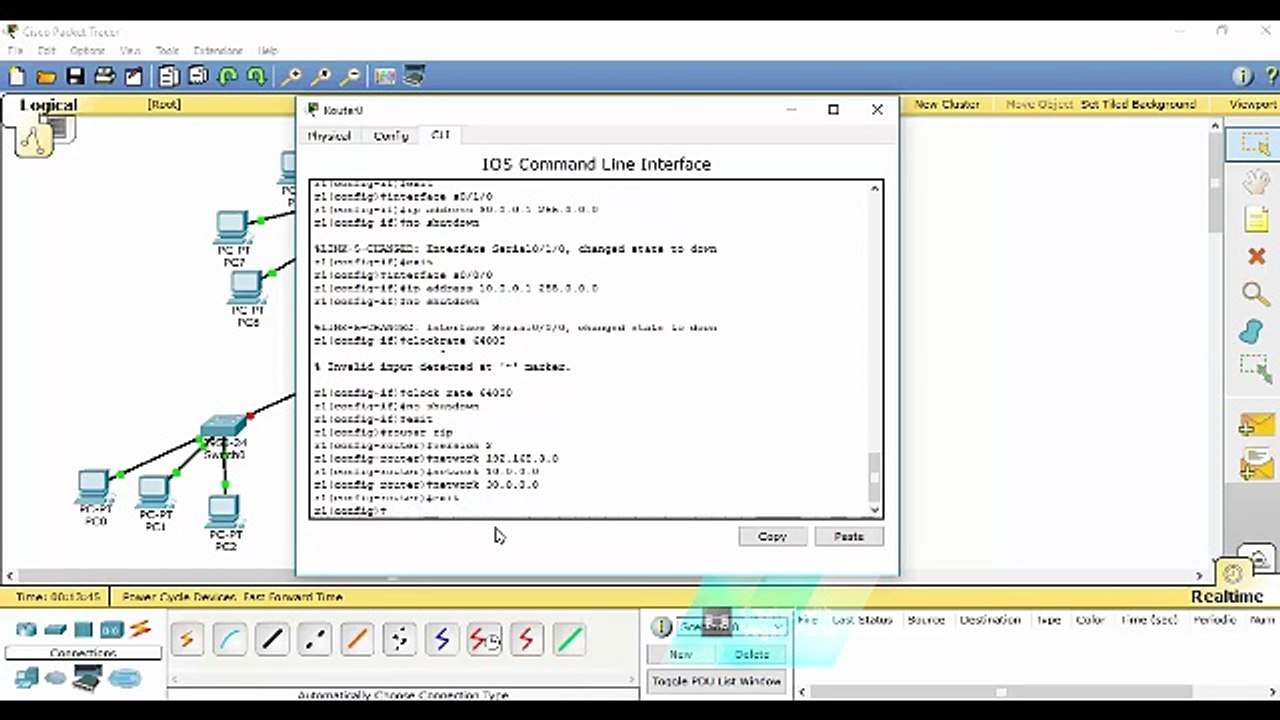
Task: Click the Delete scenario button
Action: [x=752, y=655]
